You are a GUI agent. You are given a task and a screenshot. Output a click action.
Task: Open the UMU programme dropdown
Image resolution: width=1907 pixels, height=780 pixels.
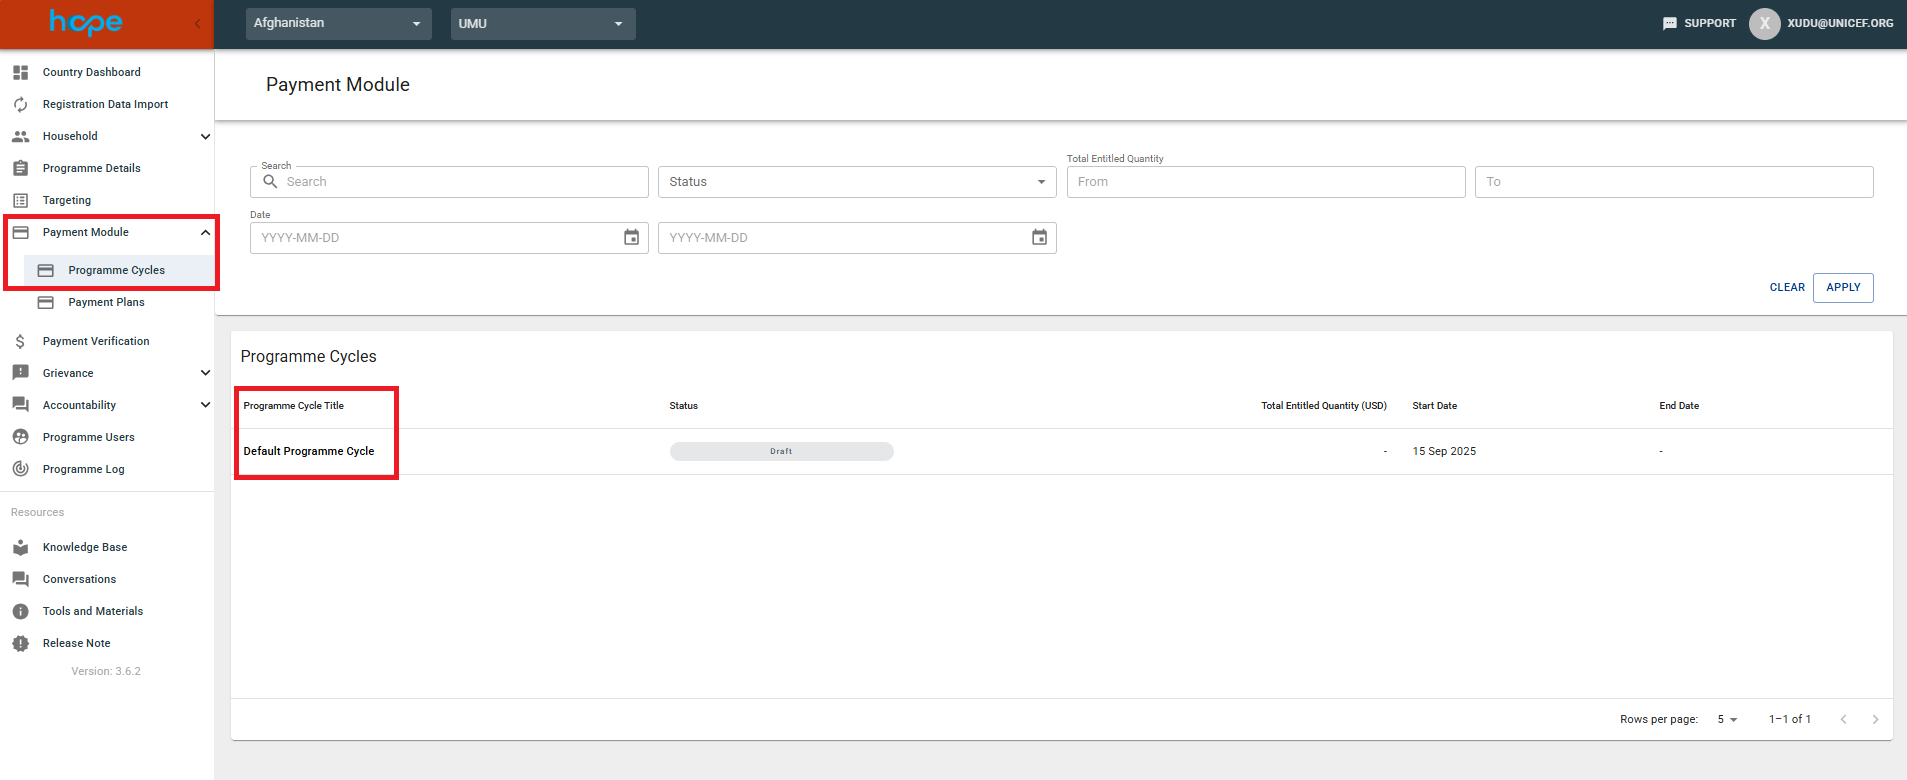(x=542, y=23)
